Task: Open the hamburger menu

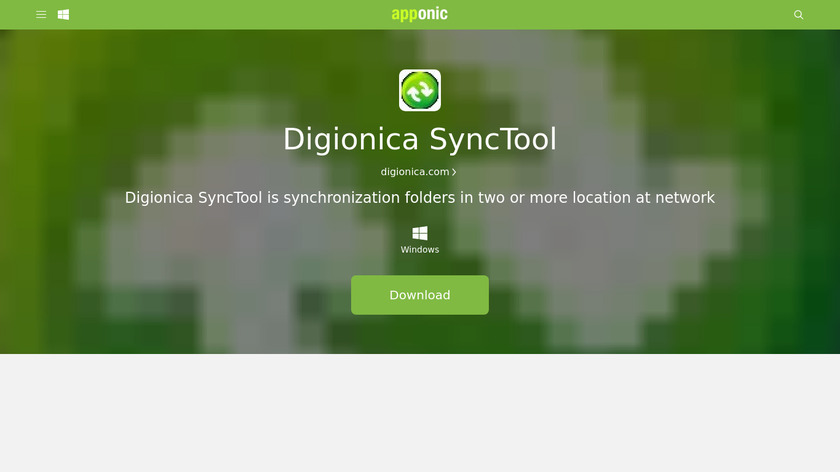Action: click(x=41, y=14)
